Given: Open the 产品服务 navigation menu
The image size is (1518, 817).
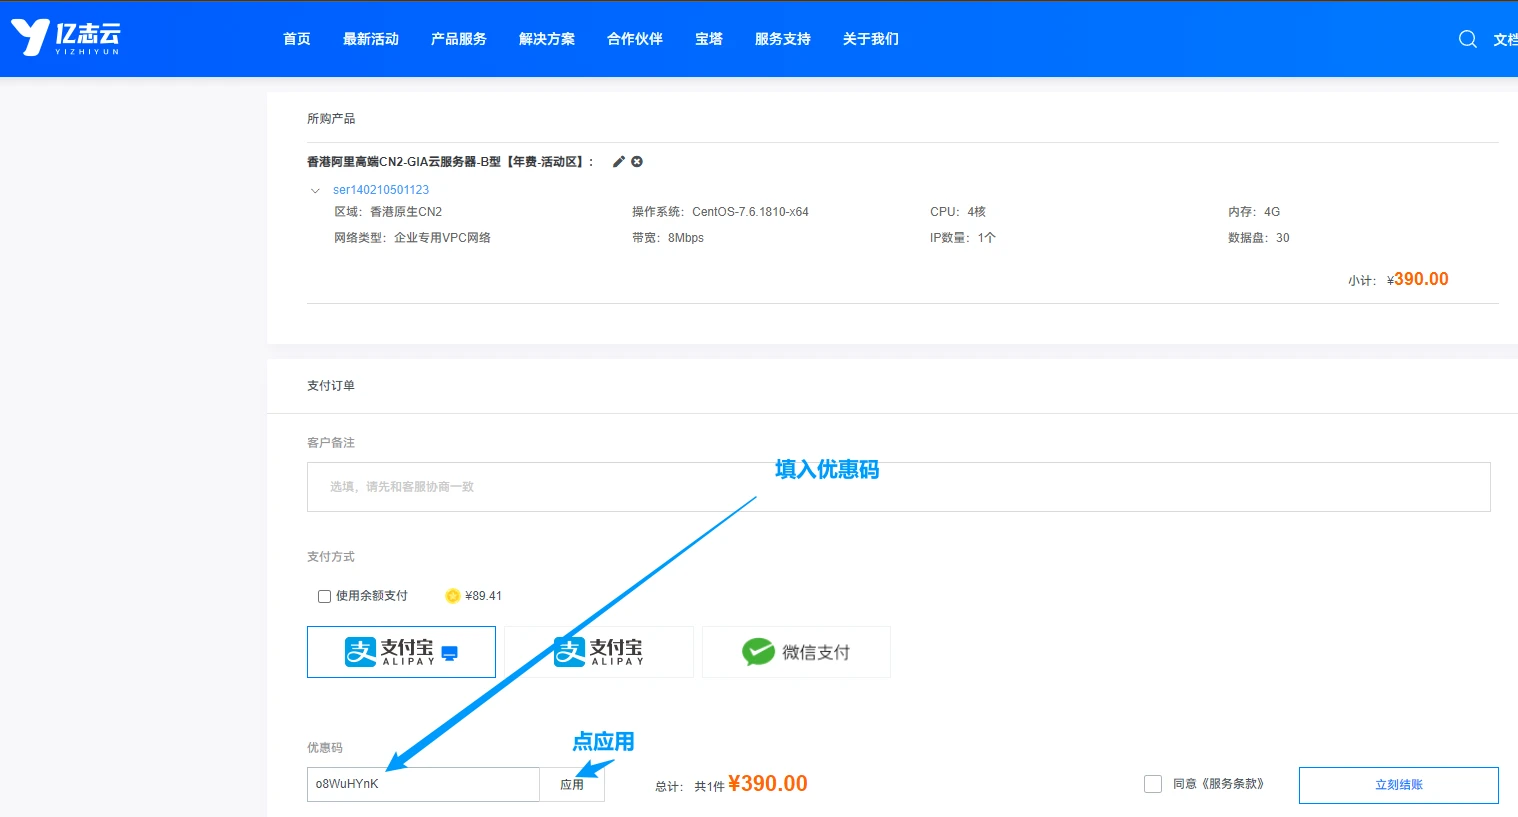Looking at the screenshot, I should coord(458,39).
